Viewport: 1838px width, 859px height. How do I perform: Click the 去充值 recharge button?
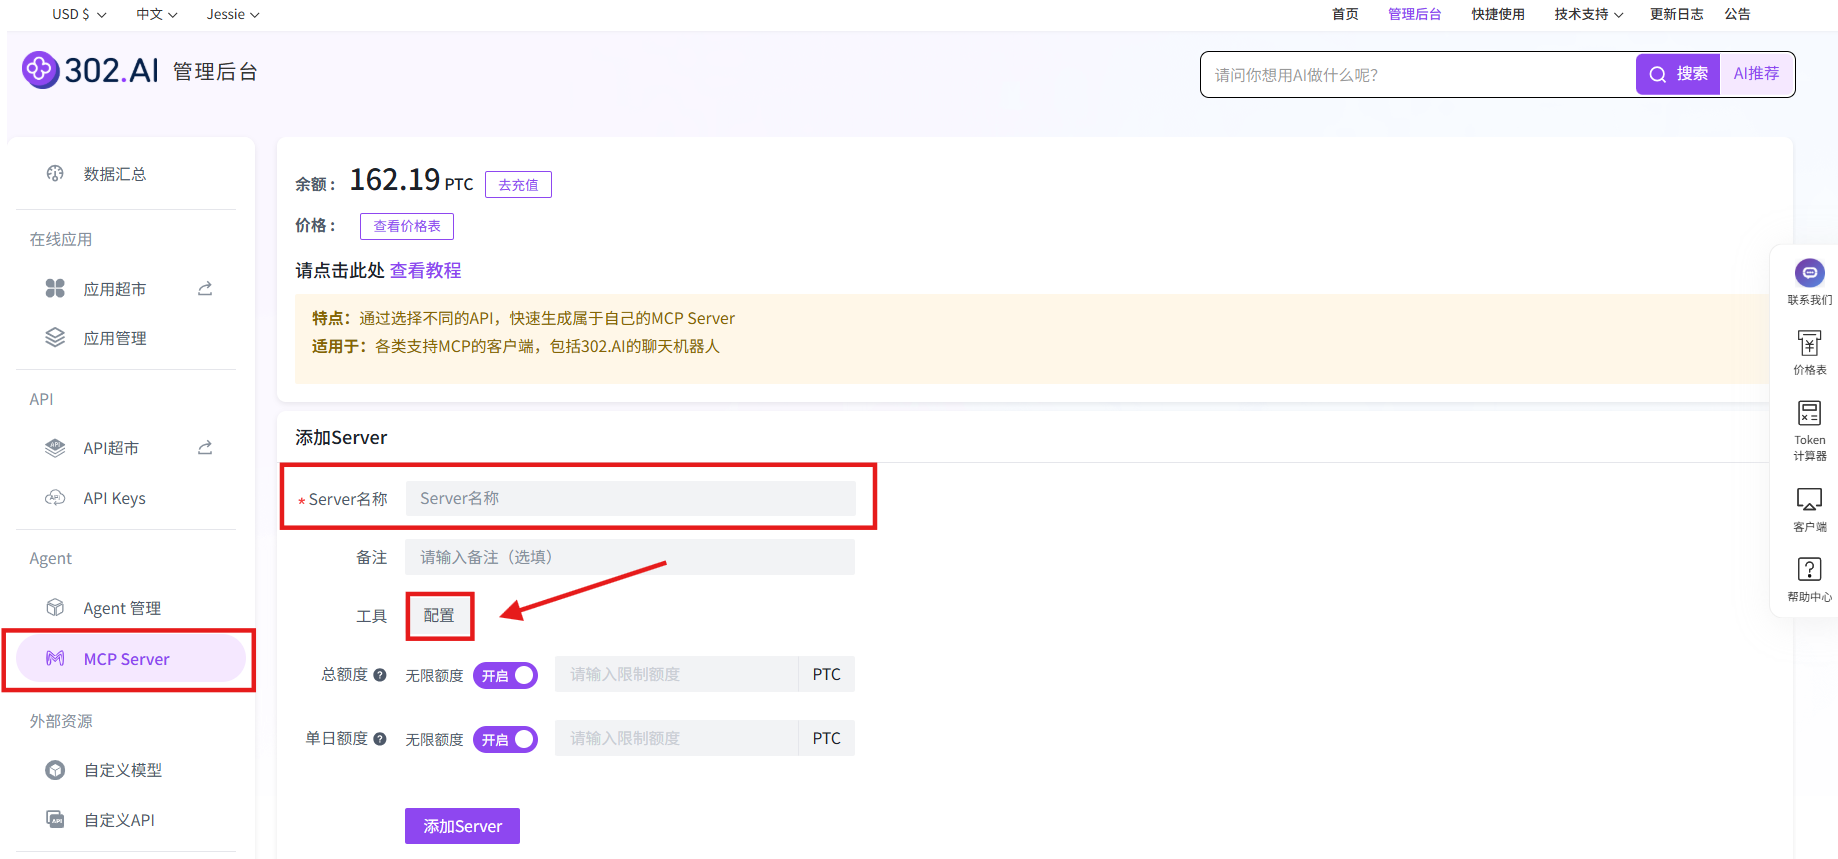(518, 185)
